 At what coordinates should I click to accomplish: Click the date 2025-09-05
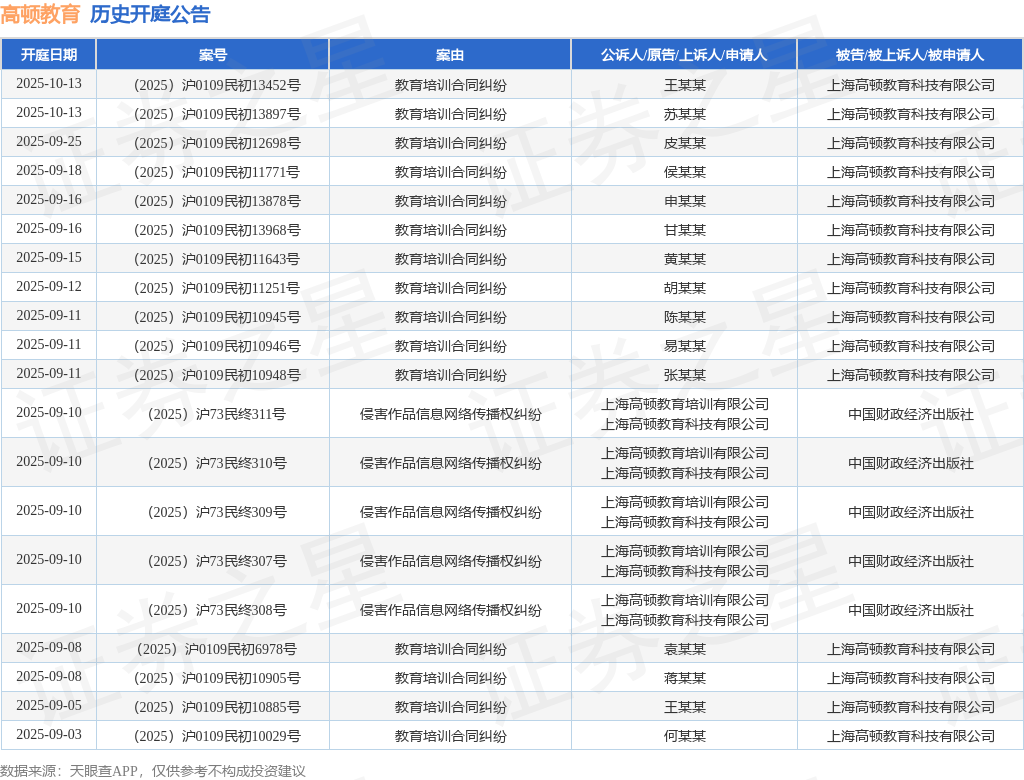49,706
